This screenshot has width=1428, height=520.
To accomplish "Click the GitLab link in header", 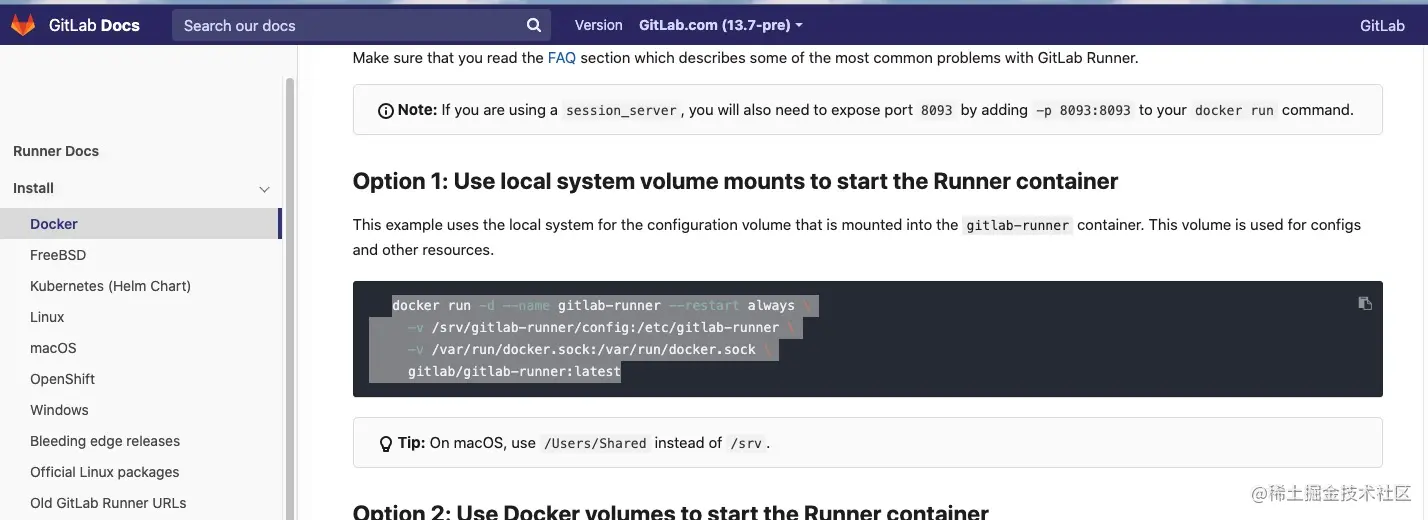I will [1382, 26].
